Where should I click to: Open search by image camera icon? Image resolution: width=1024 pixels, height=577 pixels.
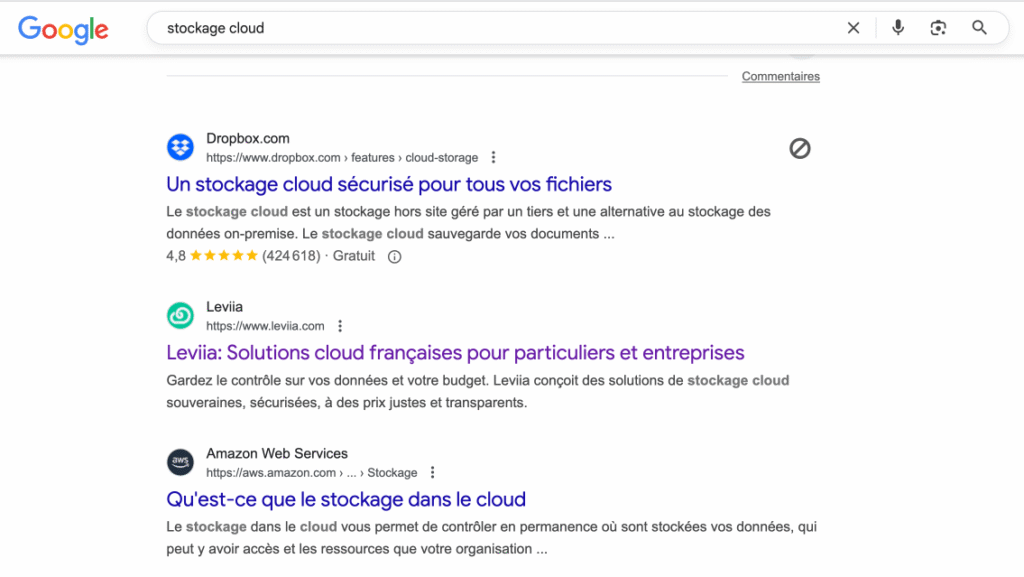[938, 28]
